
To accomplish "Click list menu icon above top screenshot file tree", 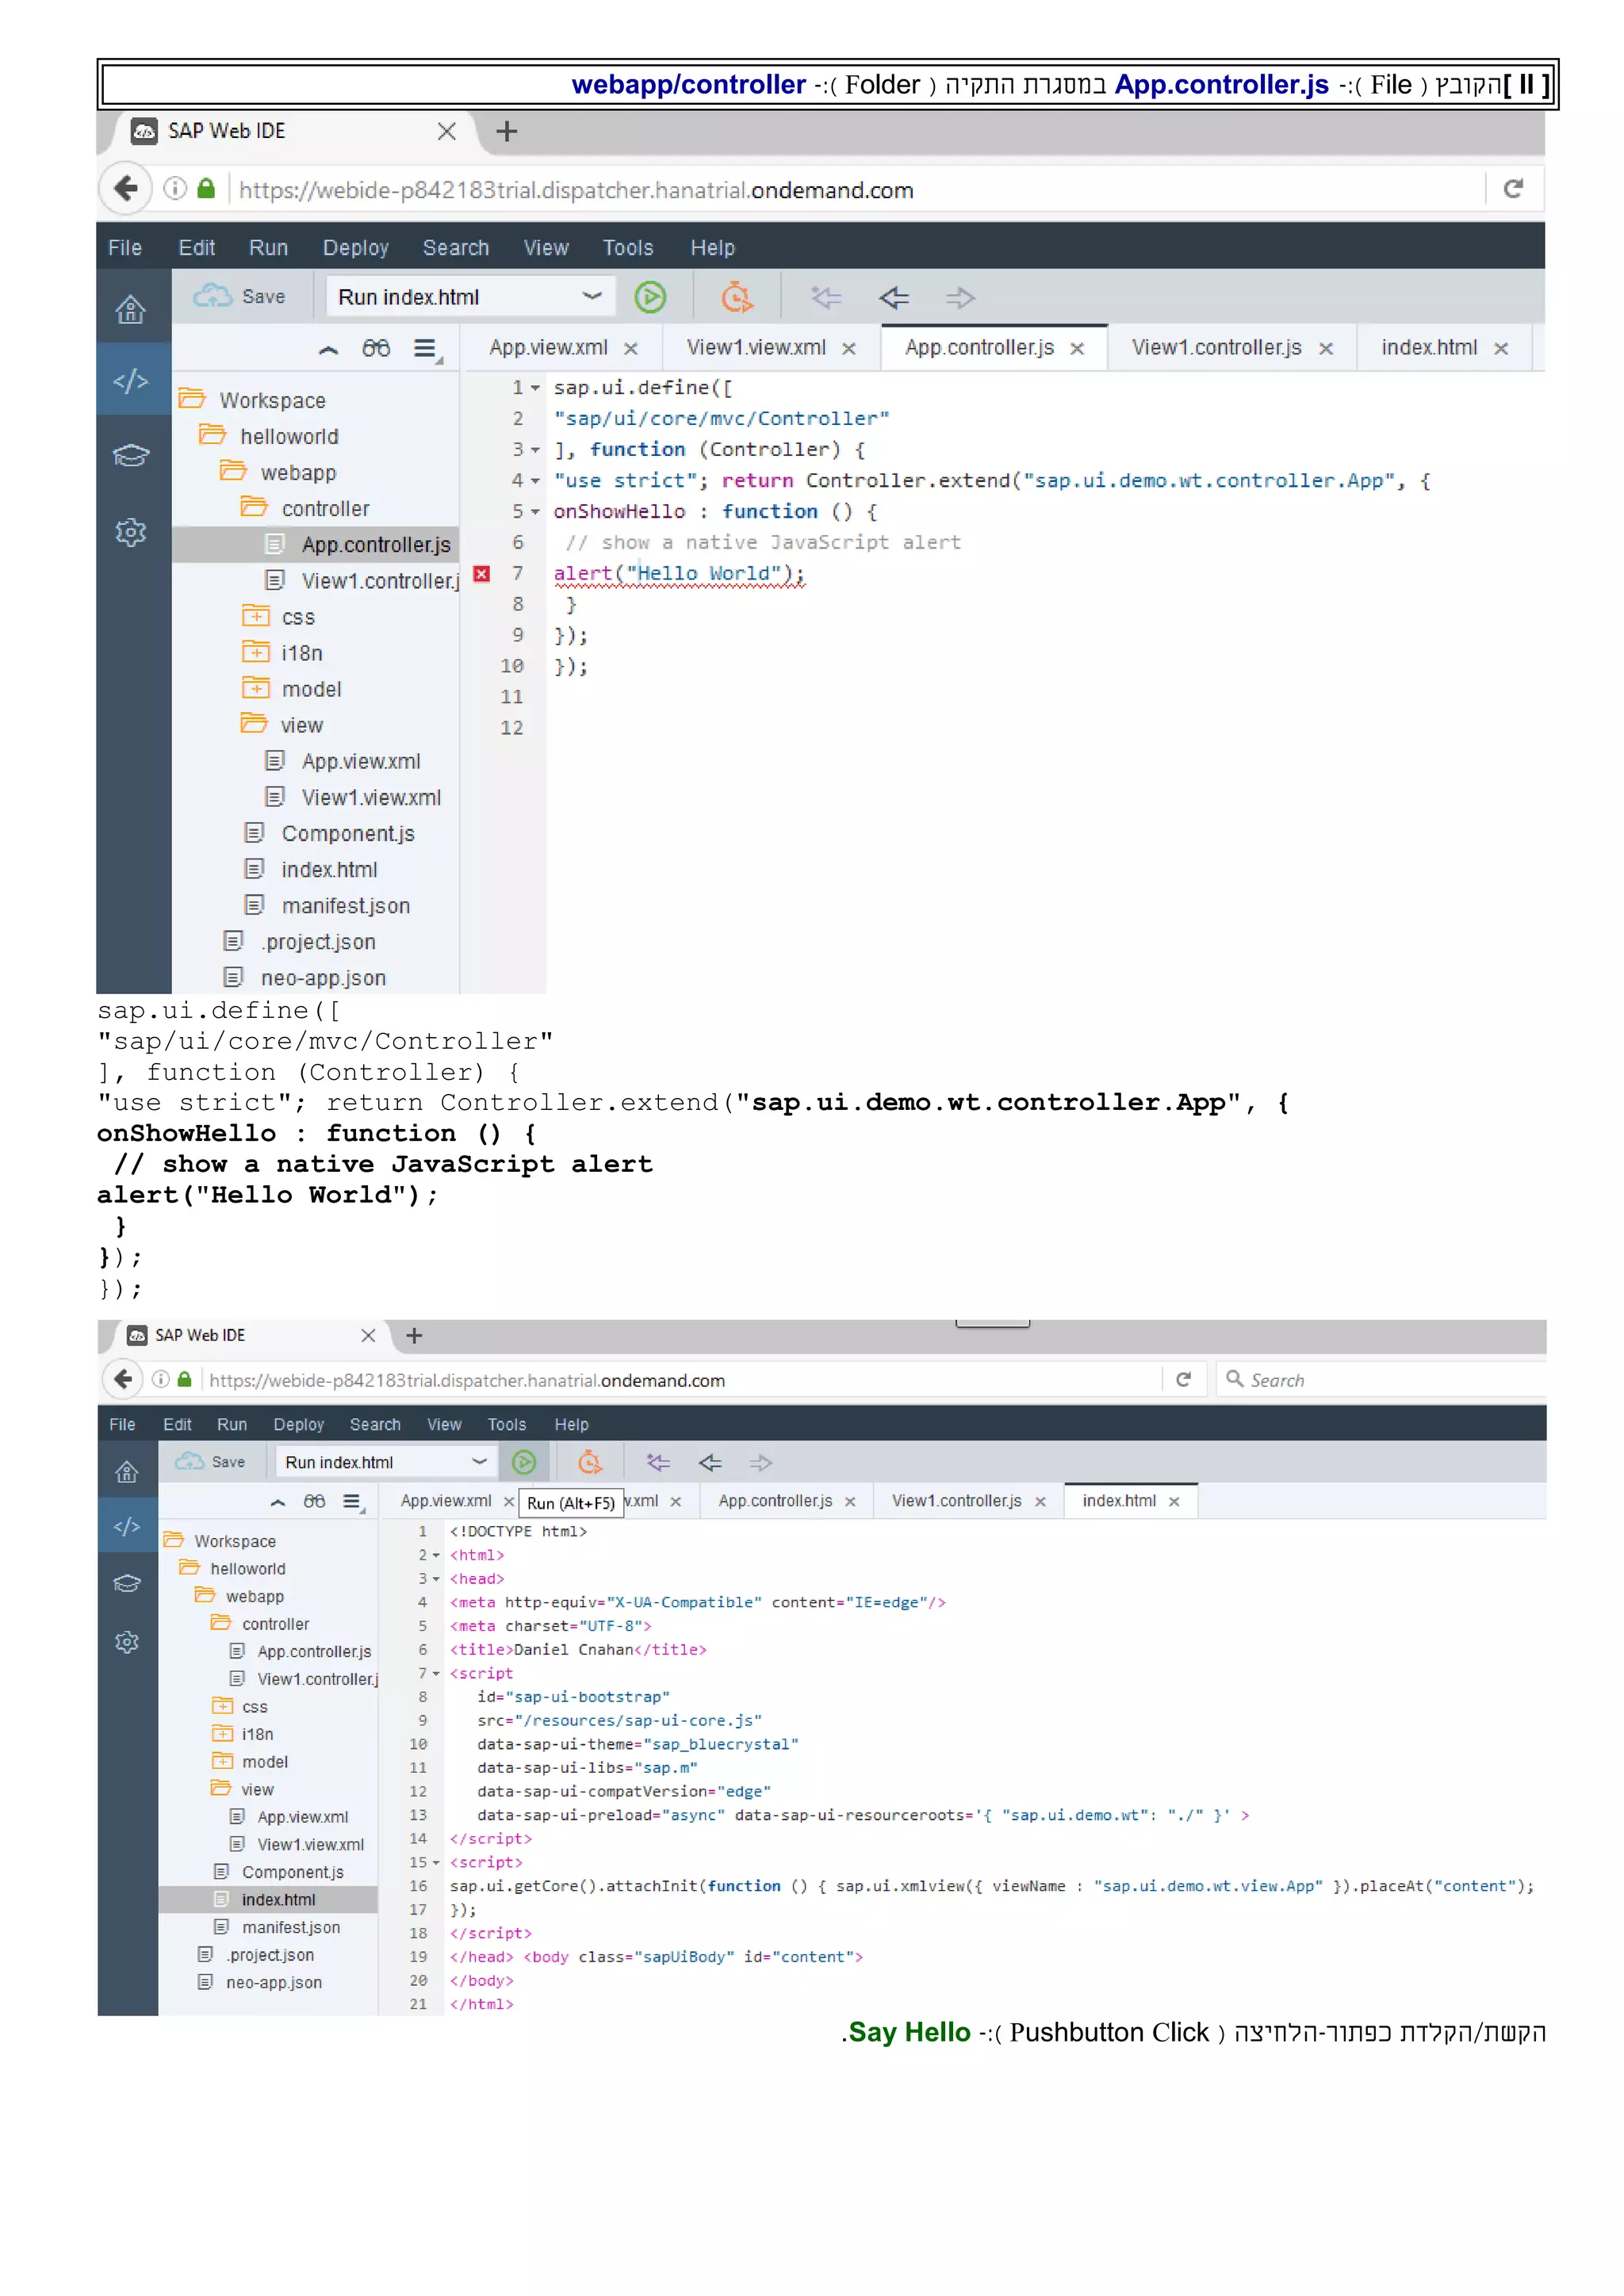I will [x=427, y=349].
